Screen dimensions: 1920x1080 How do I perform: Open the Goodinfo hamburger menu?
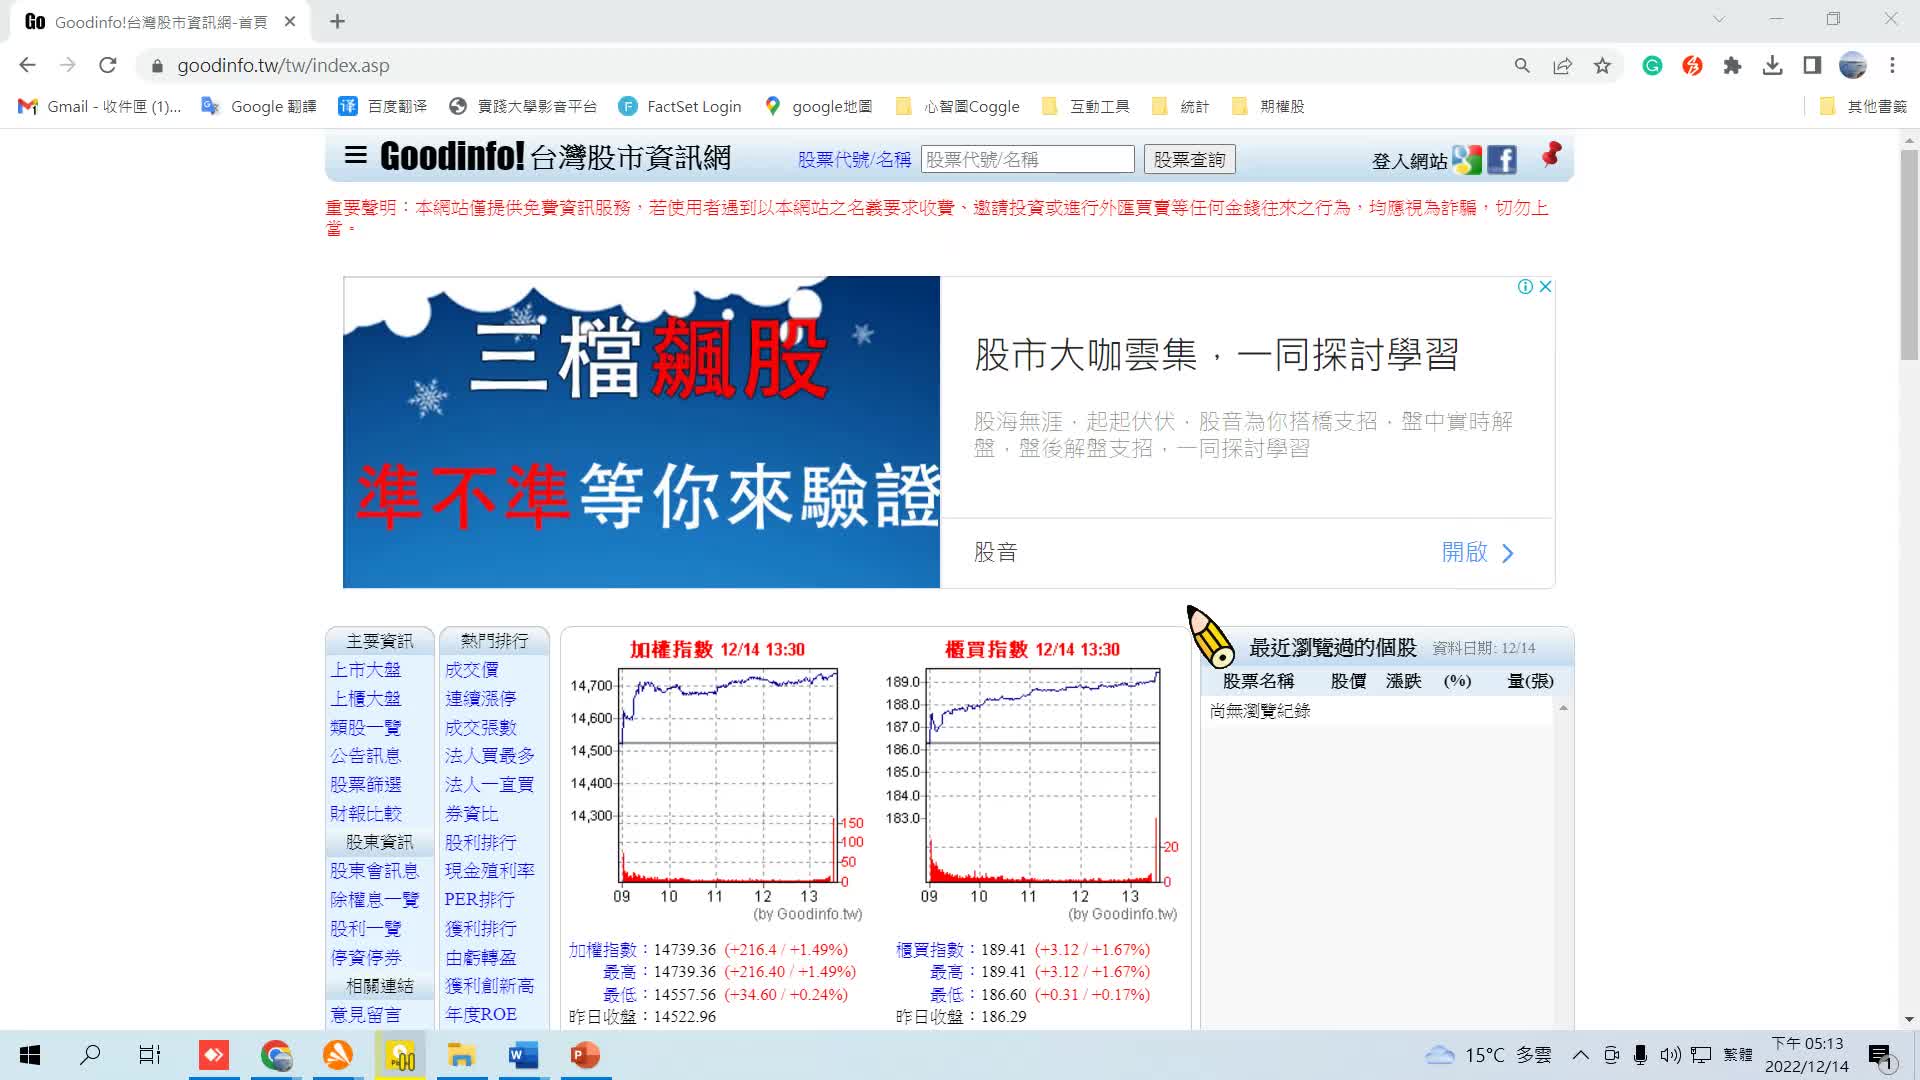point(355,155)
